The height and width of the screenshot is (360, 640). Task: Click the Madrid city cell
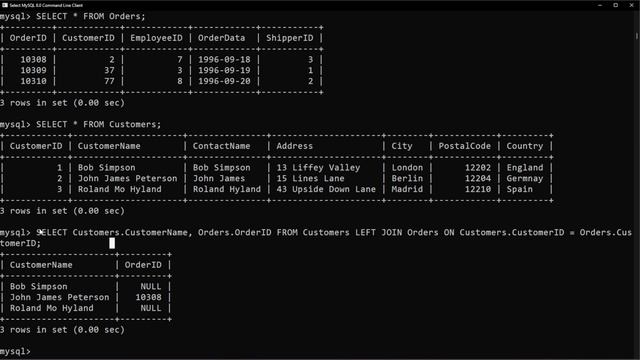point(407,189)
